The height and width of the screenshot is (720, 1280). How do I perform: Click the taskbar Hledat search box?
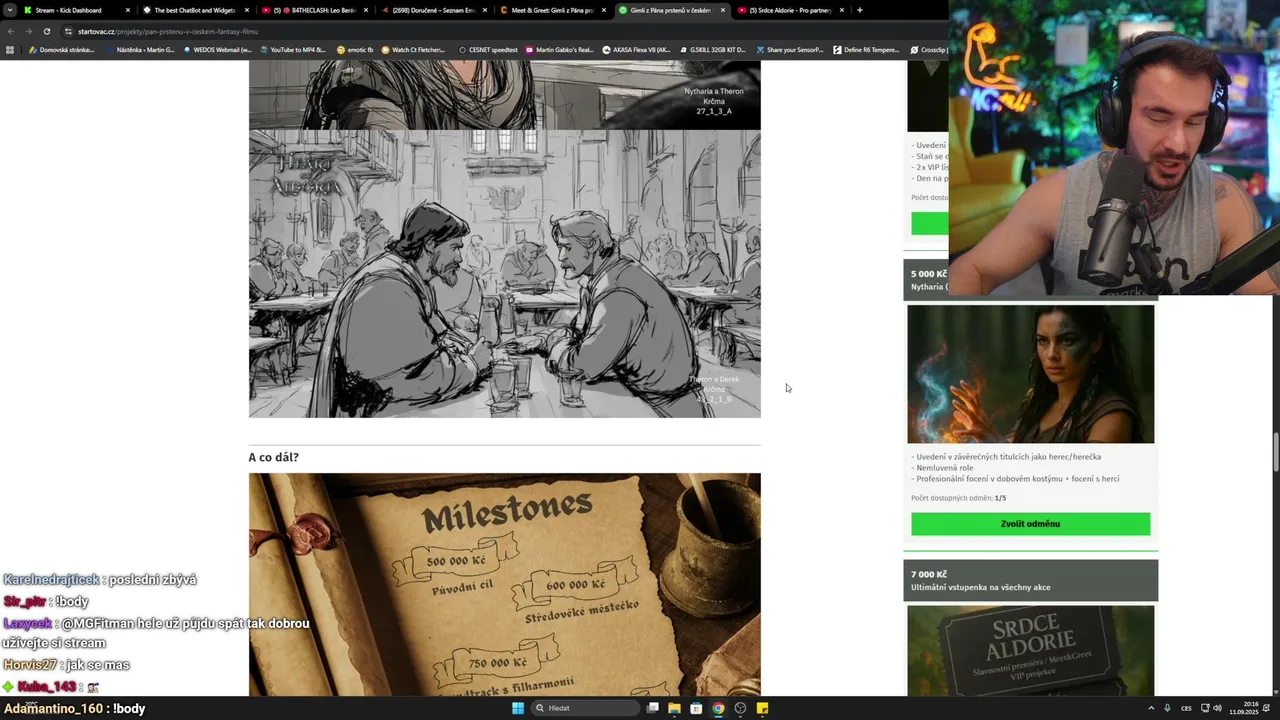584,708
